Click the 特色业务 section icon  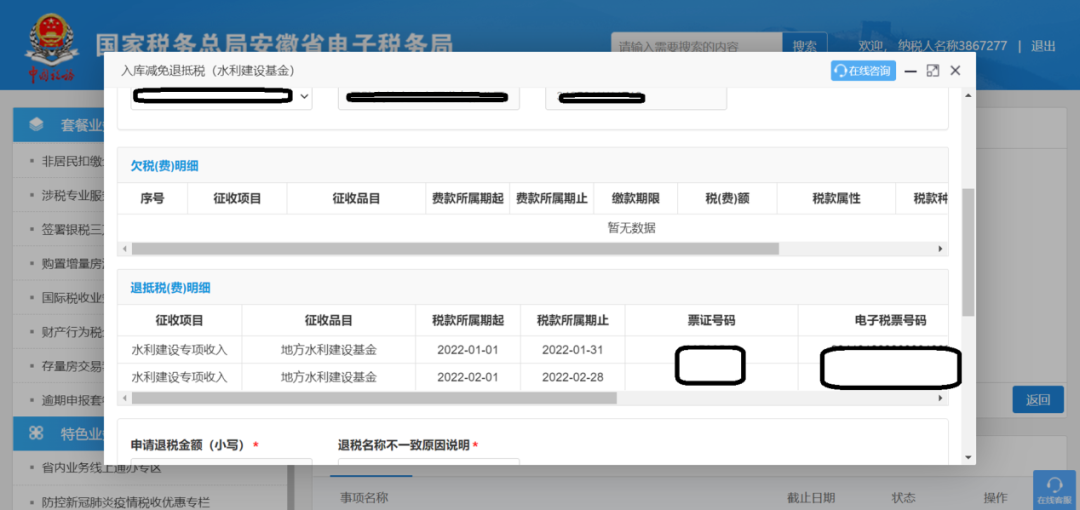pos(36,433)
